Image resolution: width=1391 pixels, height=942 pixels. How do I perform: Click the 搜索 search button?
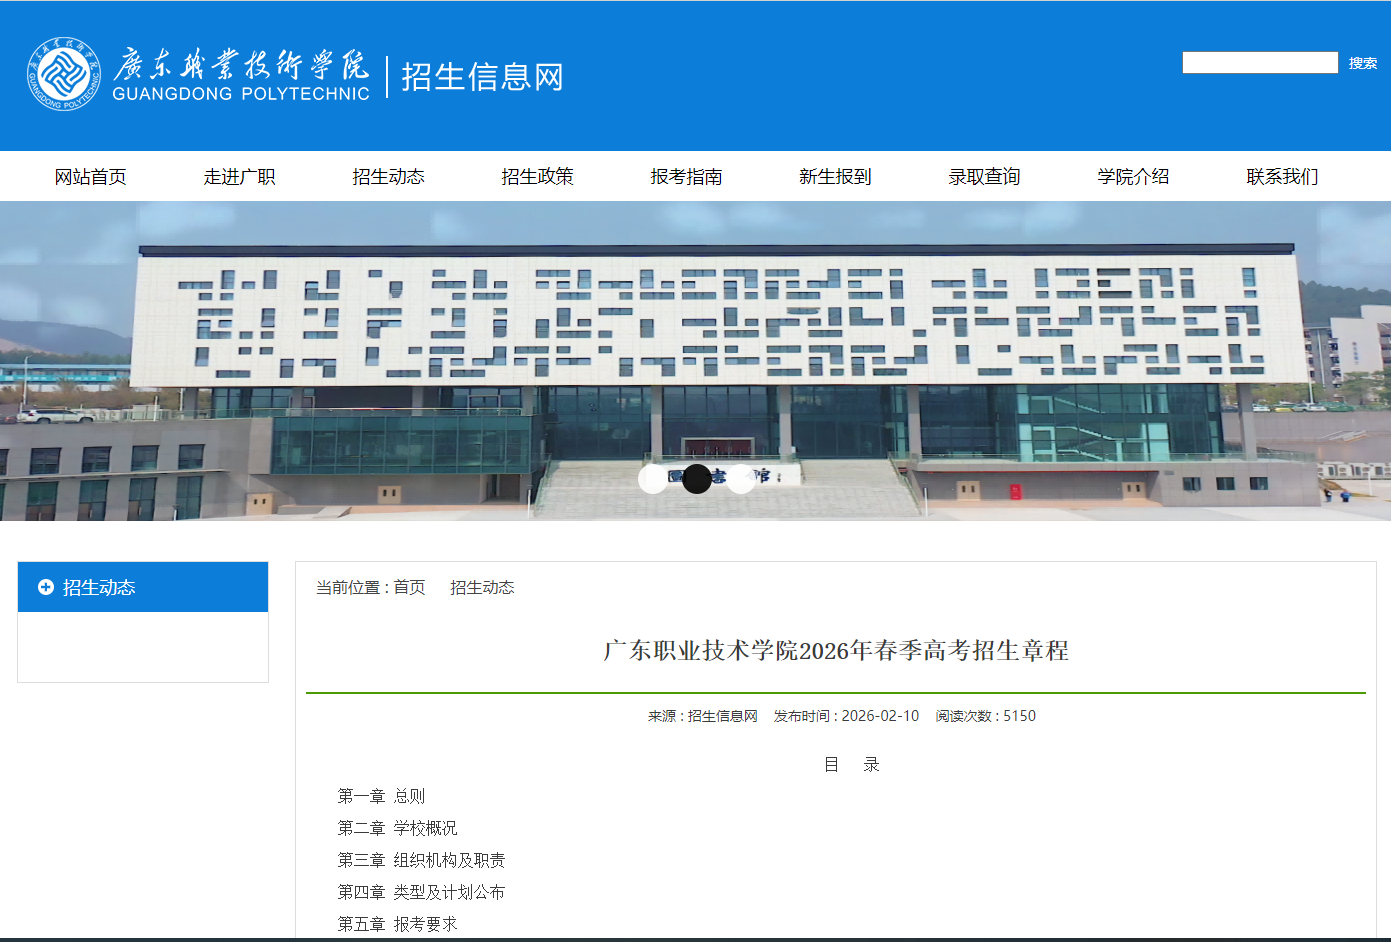1363,62
